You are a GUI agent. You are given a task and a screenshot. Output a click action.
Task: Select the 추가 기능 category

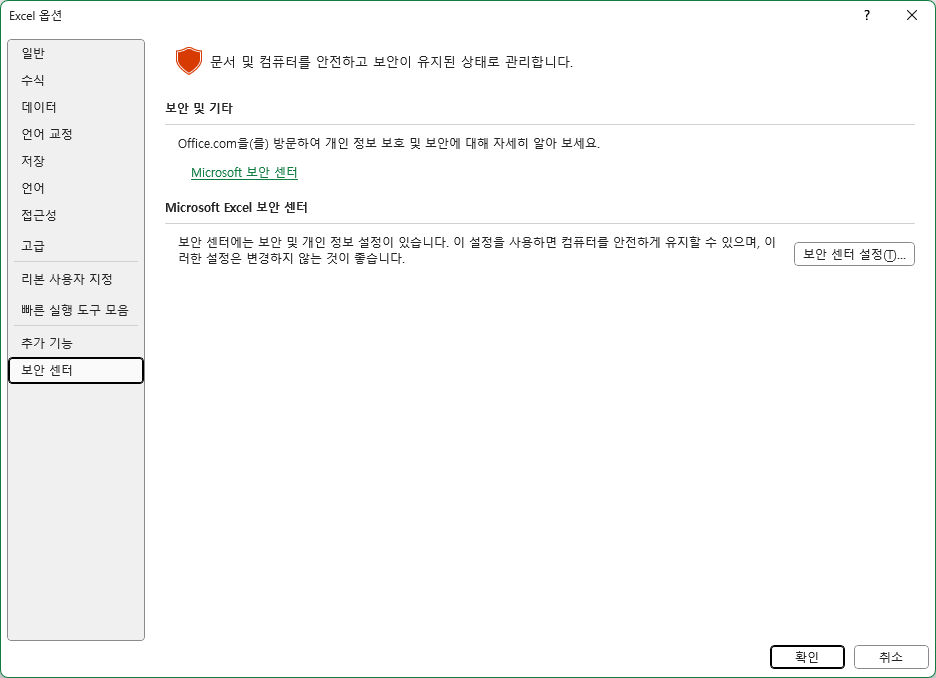[76, 343]
